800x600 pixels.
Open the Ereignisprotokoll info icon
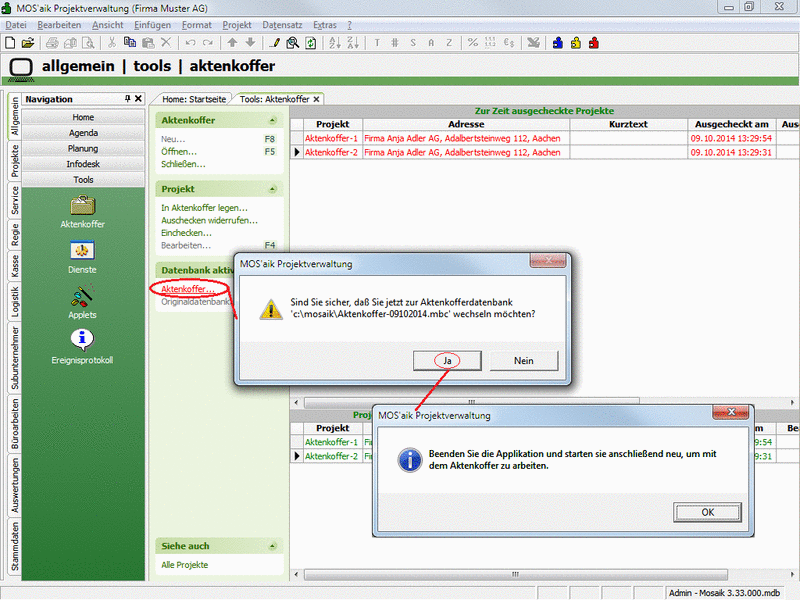pyautogui.click(x=82, y=340)
